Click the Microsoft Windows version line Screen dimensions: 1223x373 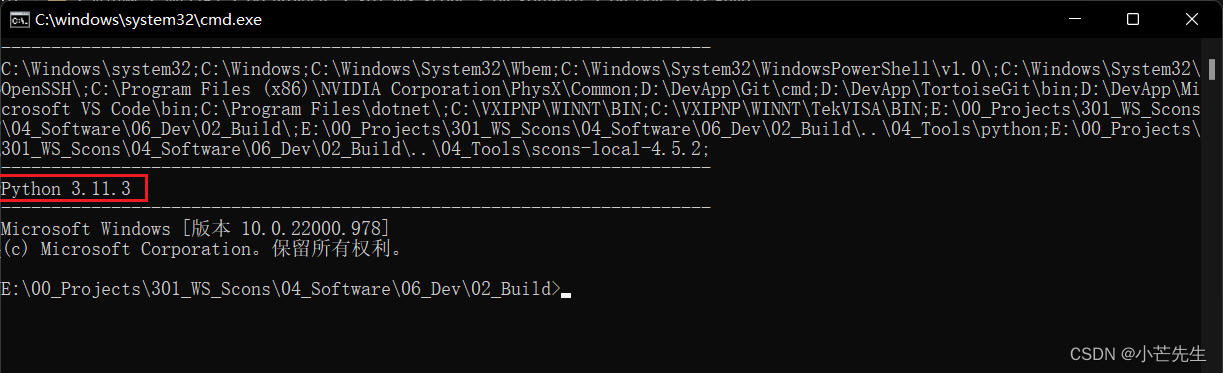[196, 228]
